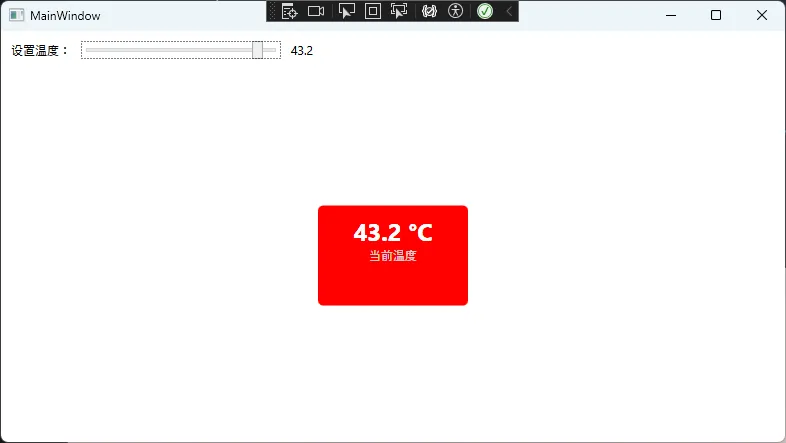This screenshot has width=786, height=443.
Task: Toggle Display Layout Adorners square icon
Action: coord(372,11)
